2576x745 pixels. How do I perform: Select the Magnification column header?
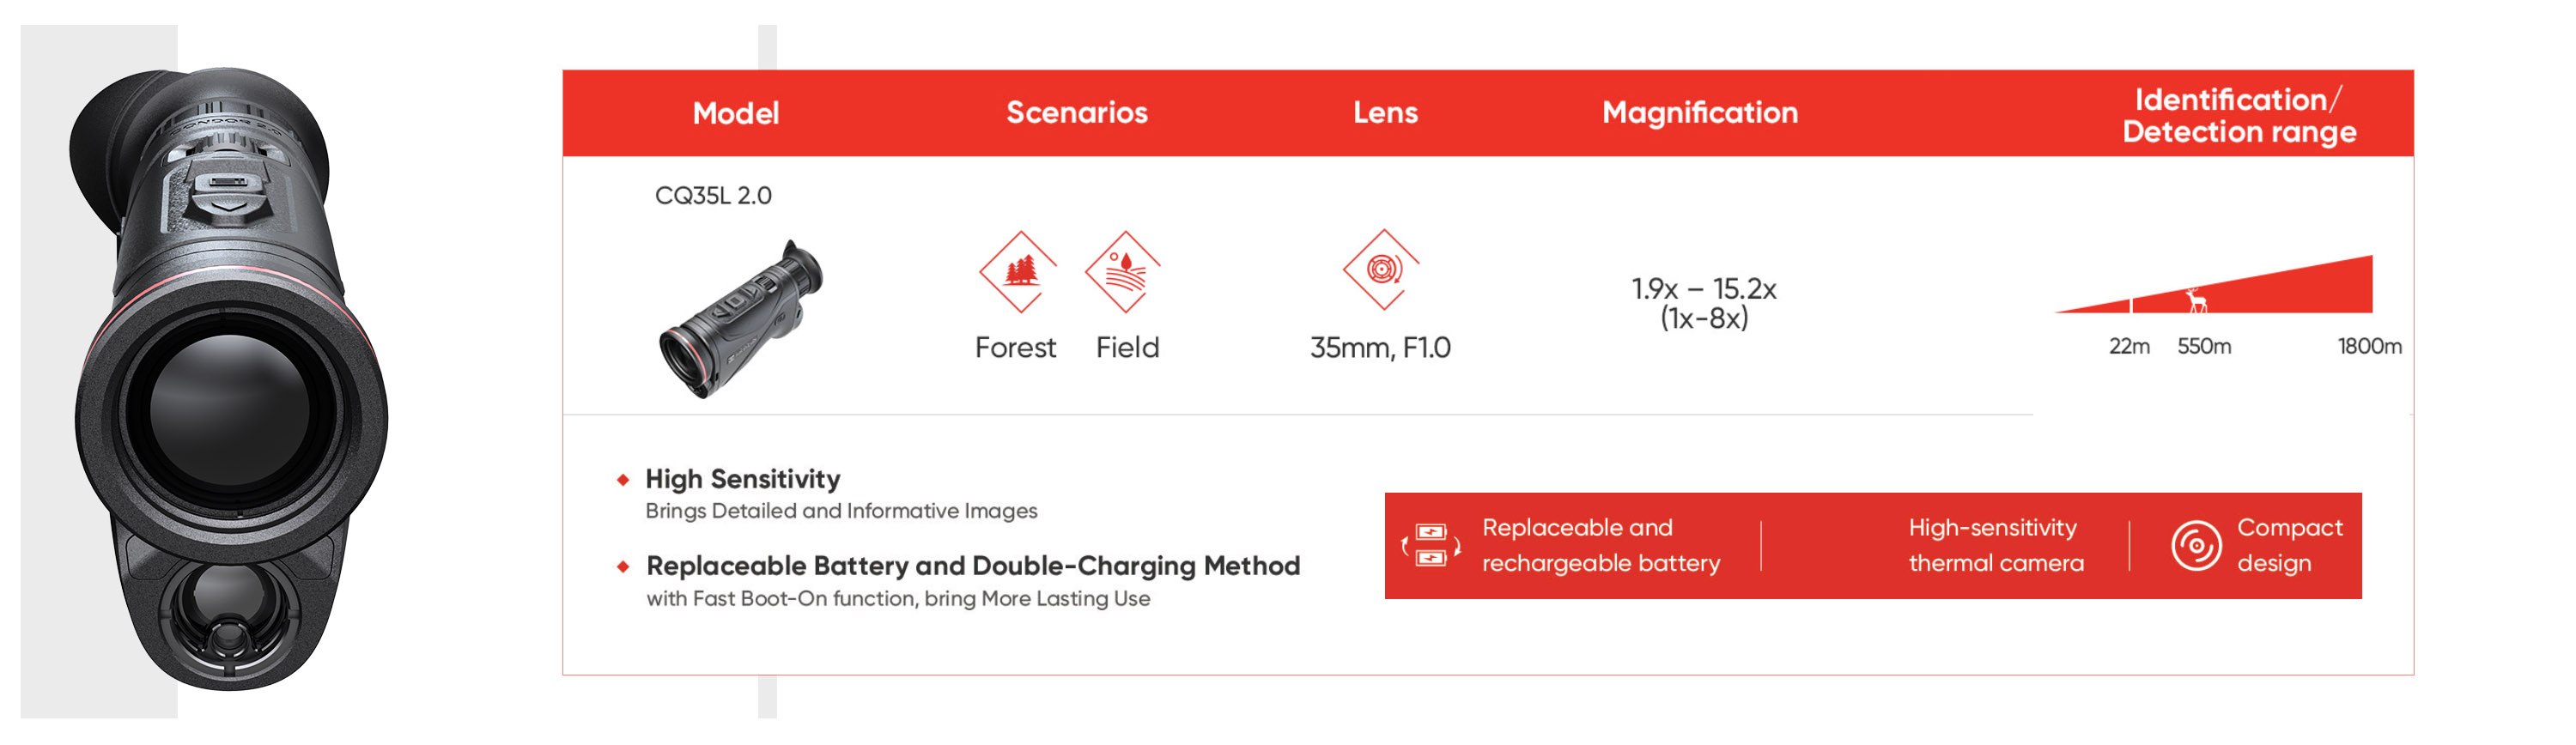1699,112
